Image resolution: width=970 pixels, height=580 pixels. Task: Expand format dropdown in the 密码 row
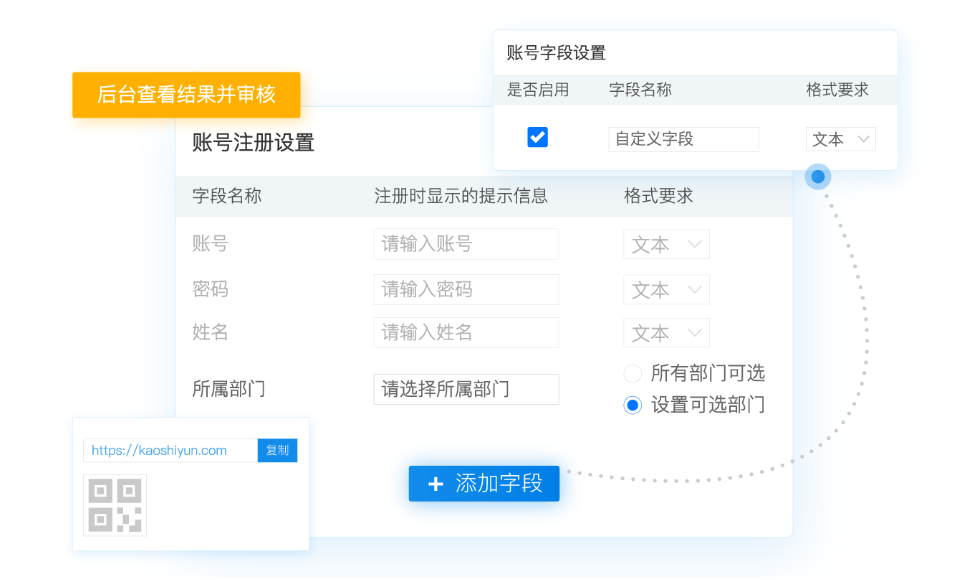tap(666, 290)
